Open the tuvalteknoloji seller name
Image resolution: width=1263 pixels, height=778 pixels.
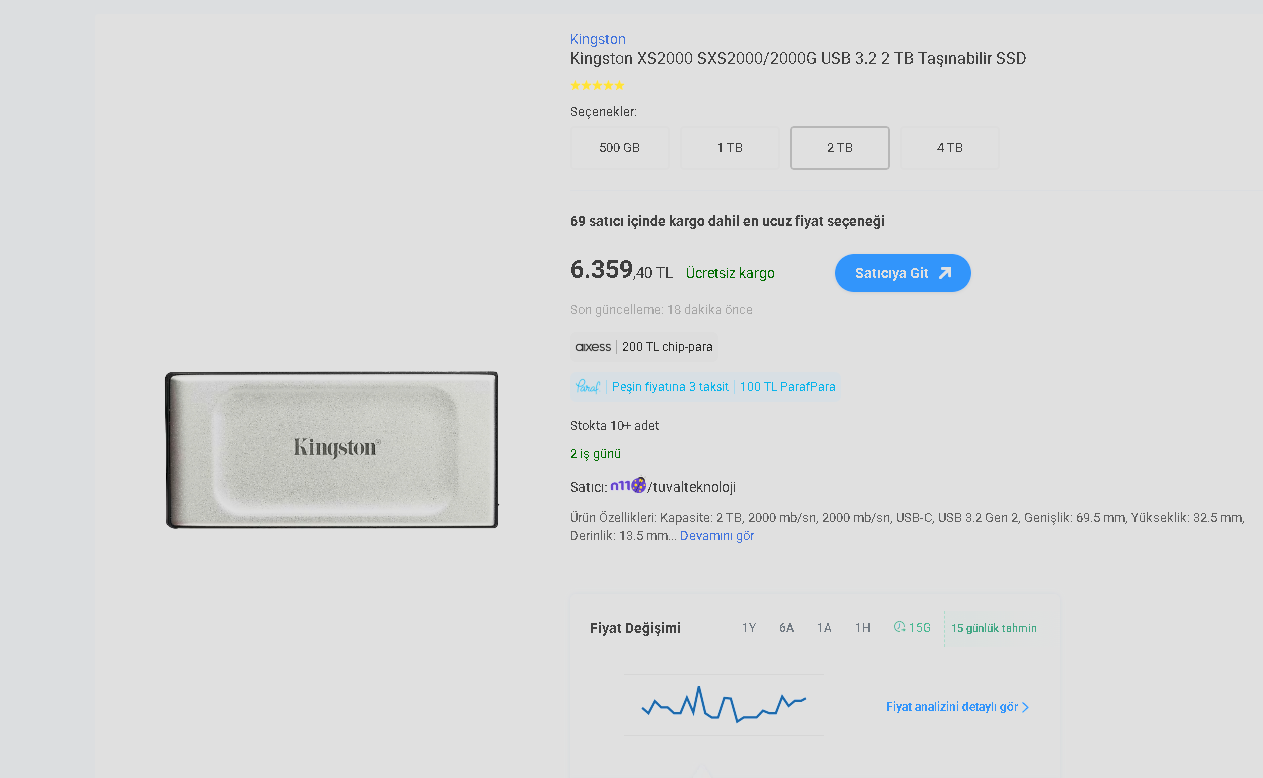point(692,487)
